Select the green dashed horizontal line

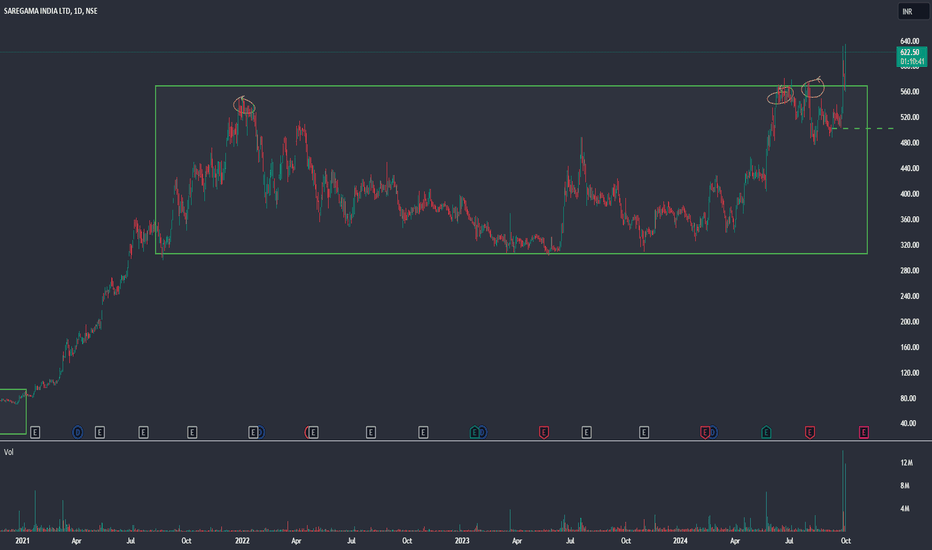pos(862,128)
